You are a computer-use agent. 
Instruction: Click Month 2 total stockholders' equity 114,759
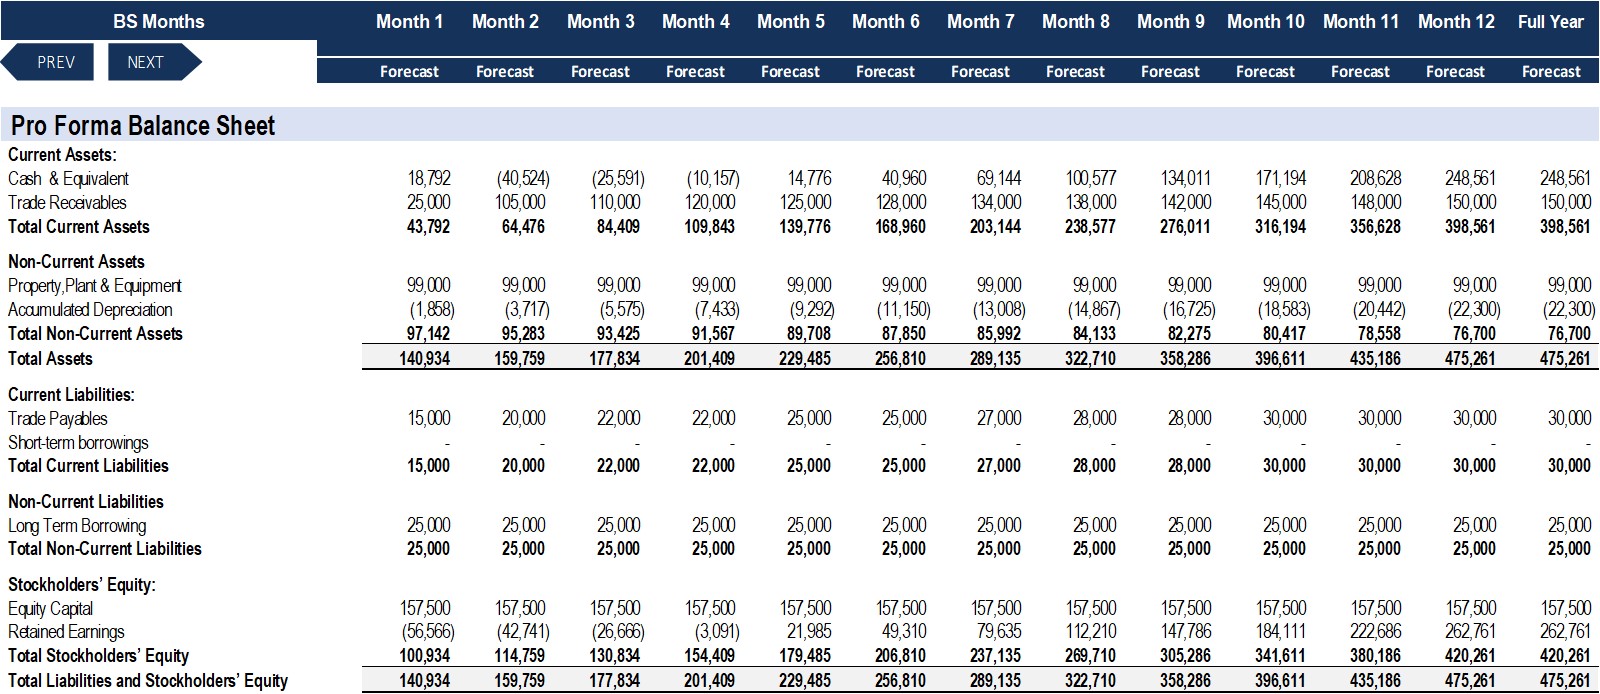click(519, 656)
